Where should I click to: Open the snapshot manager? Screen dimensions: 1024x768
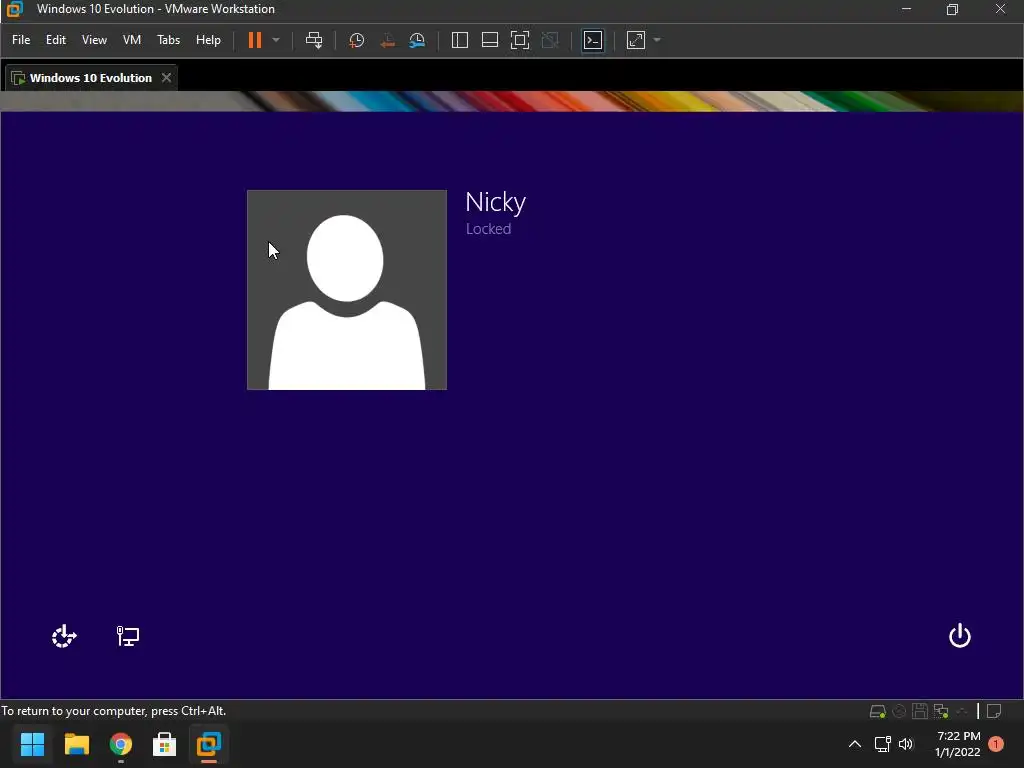point(417,40)
